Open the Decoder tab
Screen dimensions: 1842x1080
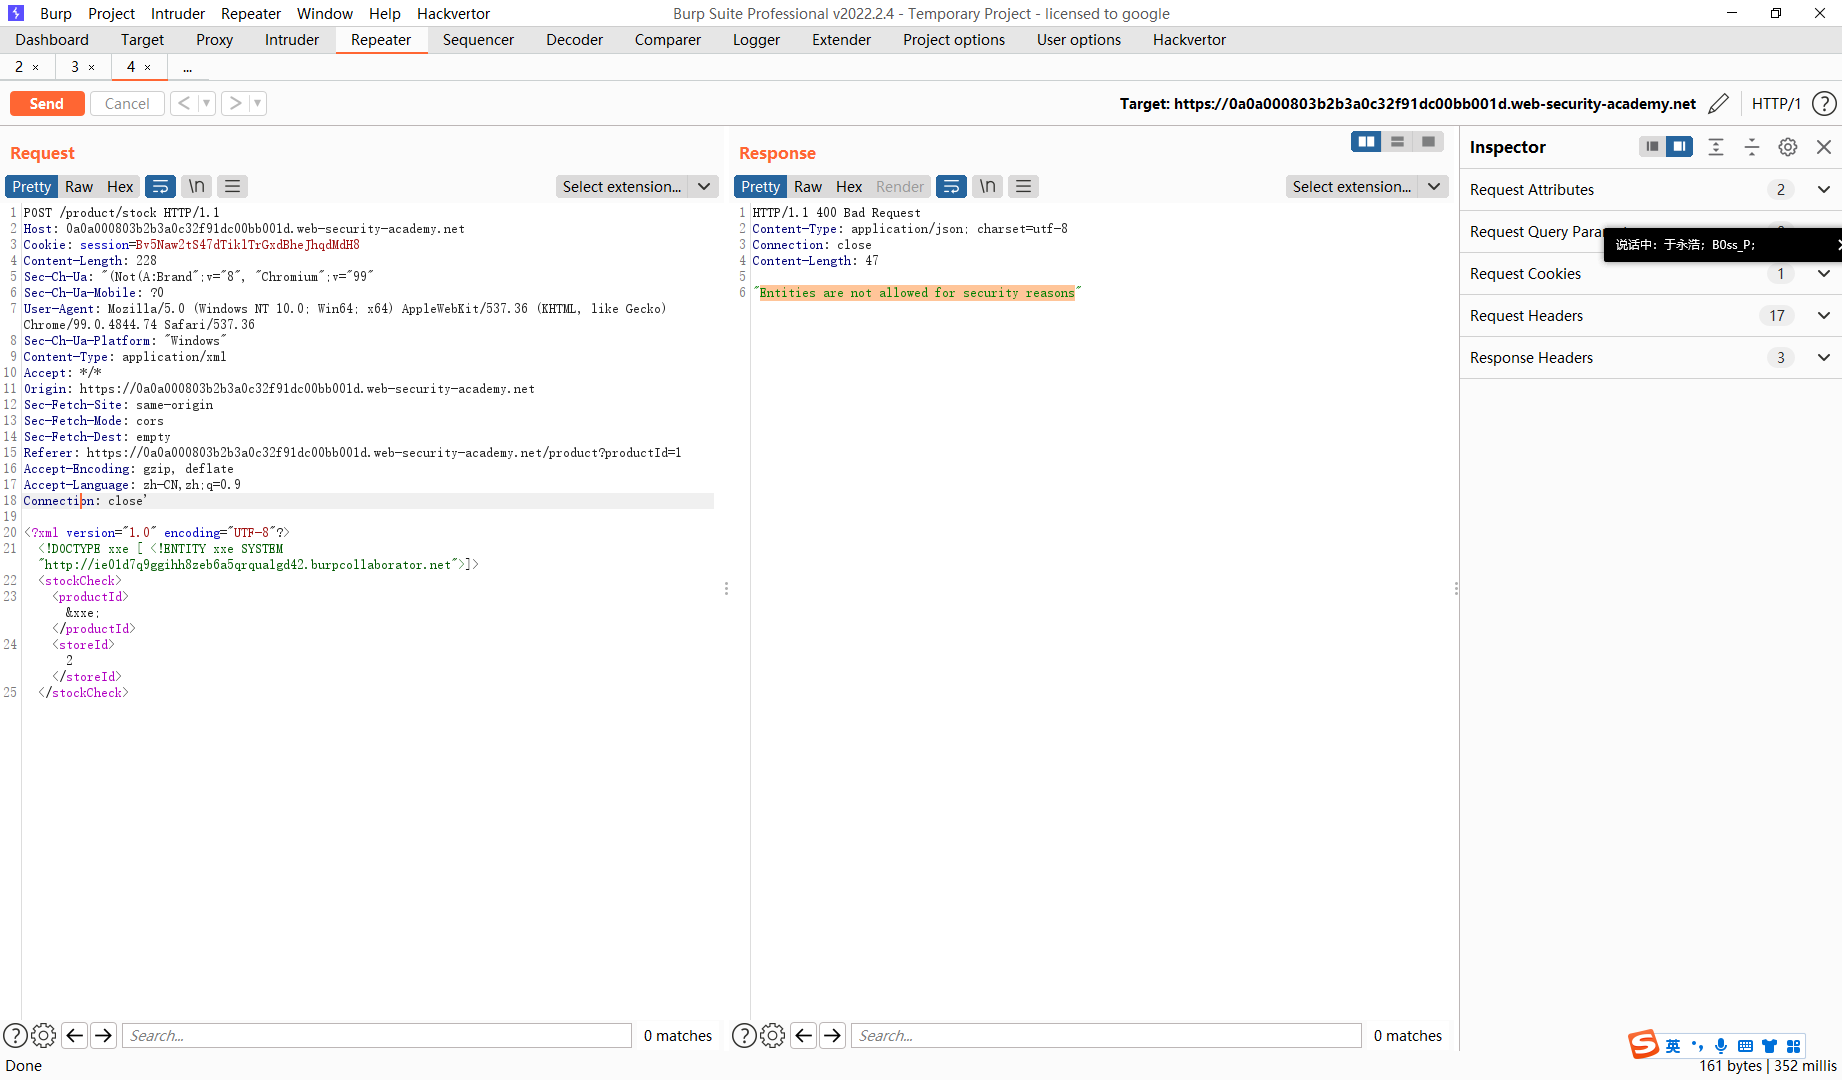[x=574, y=40]
